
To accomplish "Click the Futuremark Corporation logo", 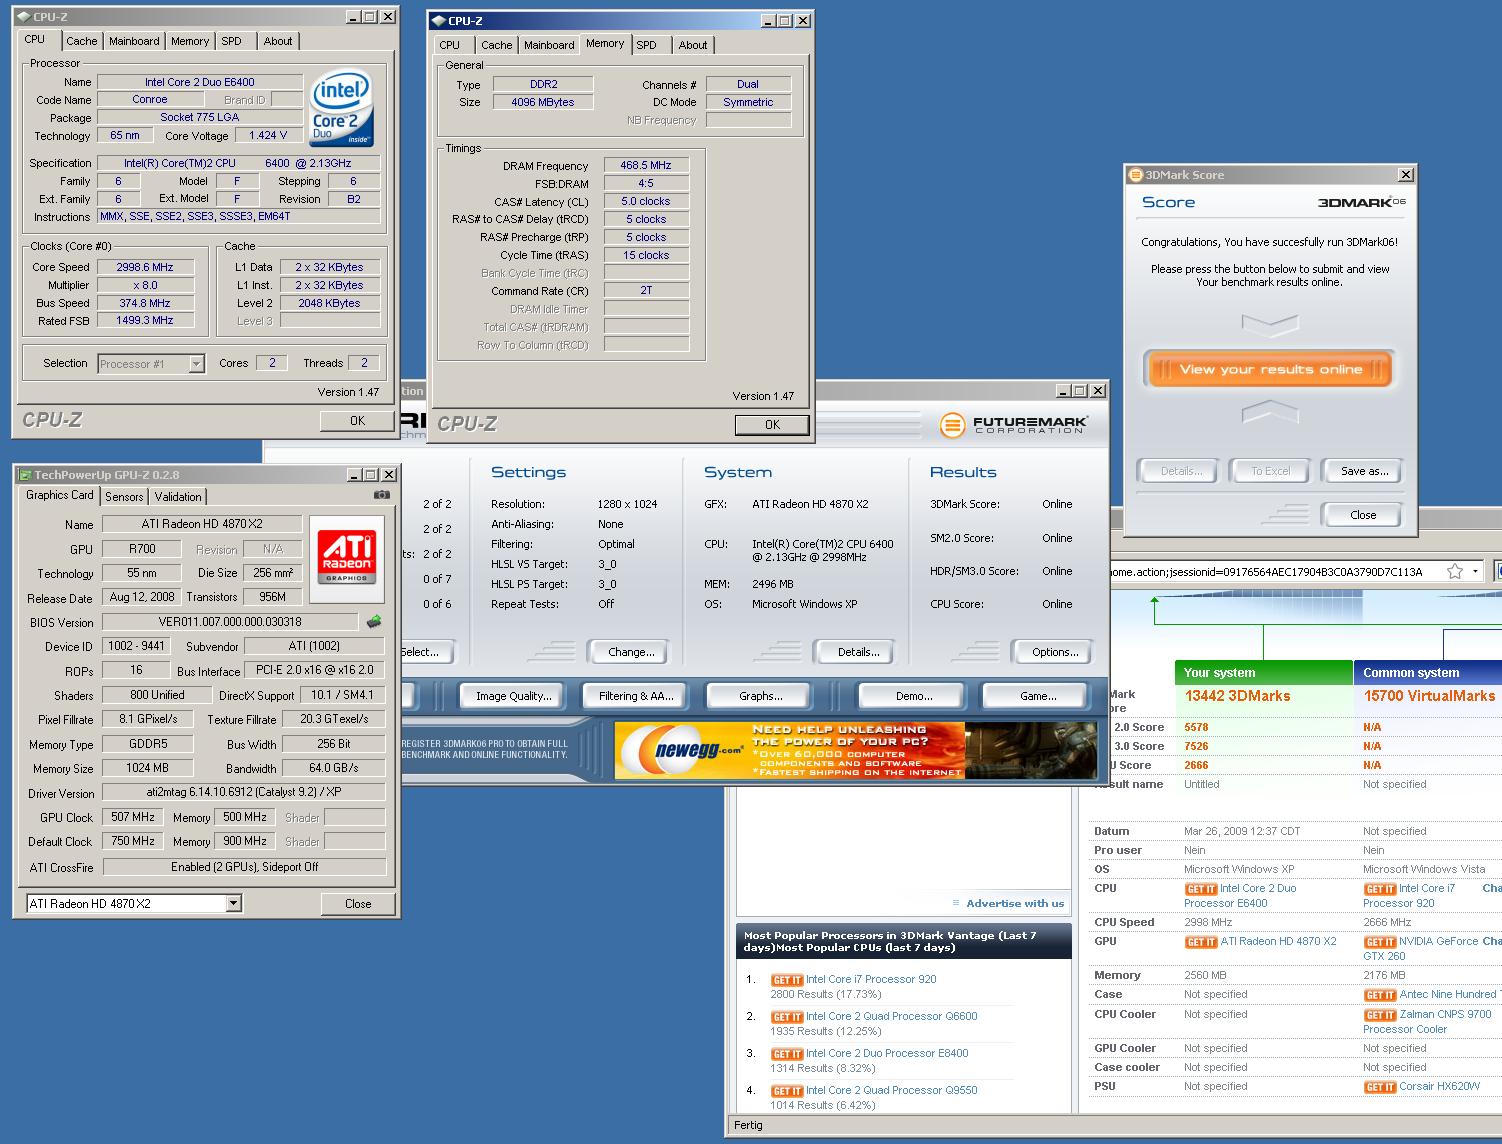I will click(x=1013, y=425).
